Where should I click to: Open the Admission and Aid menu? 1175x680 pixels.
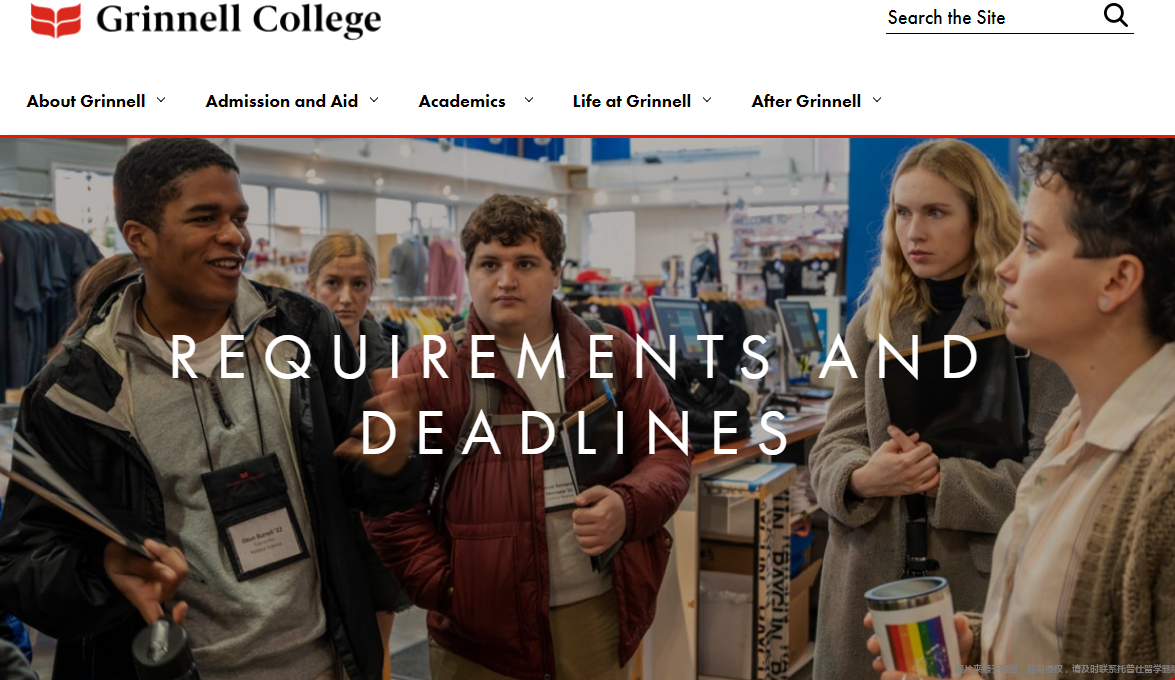282,101
